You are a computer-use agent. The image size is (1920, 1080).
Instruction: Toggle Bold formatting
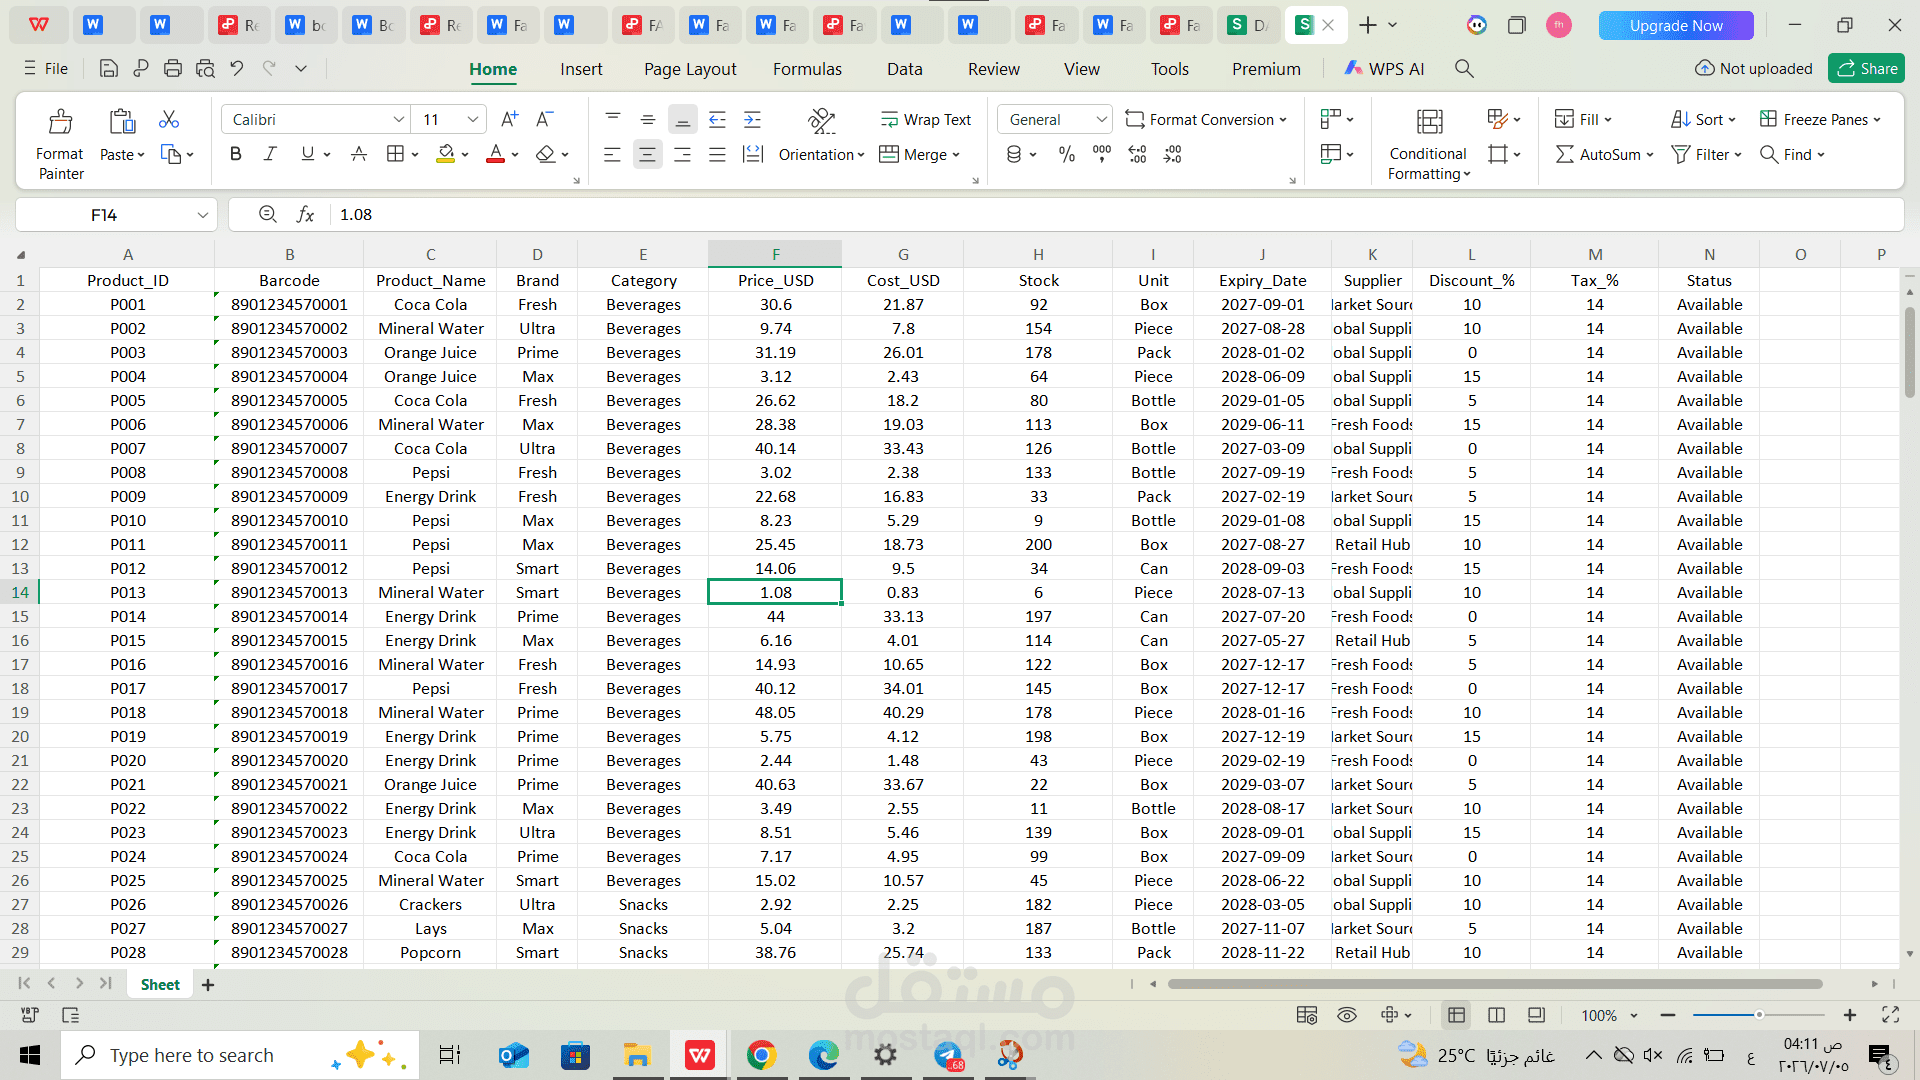click(235, 154)
